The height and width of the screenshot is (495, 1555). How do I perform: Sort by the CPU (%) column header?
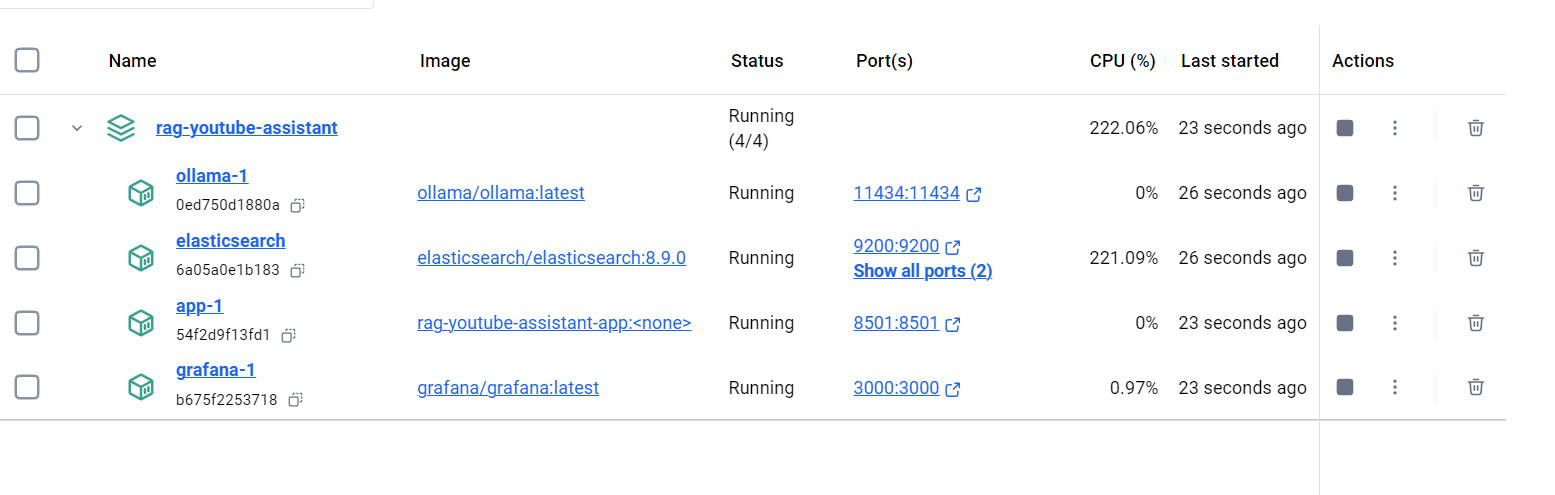coord(1123,61)
